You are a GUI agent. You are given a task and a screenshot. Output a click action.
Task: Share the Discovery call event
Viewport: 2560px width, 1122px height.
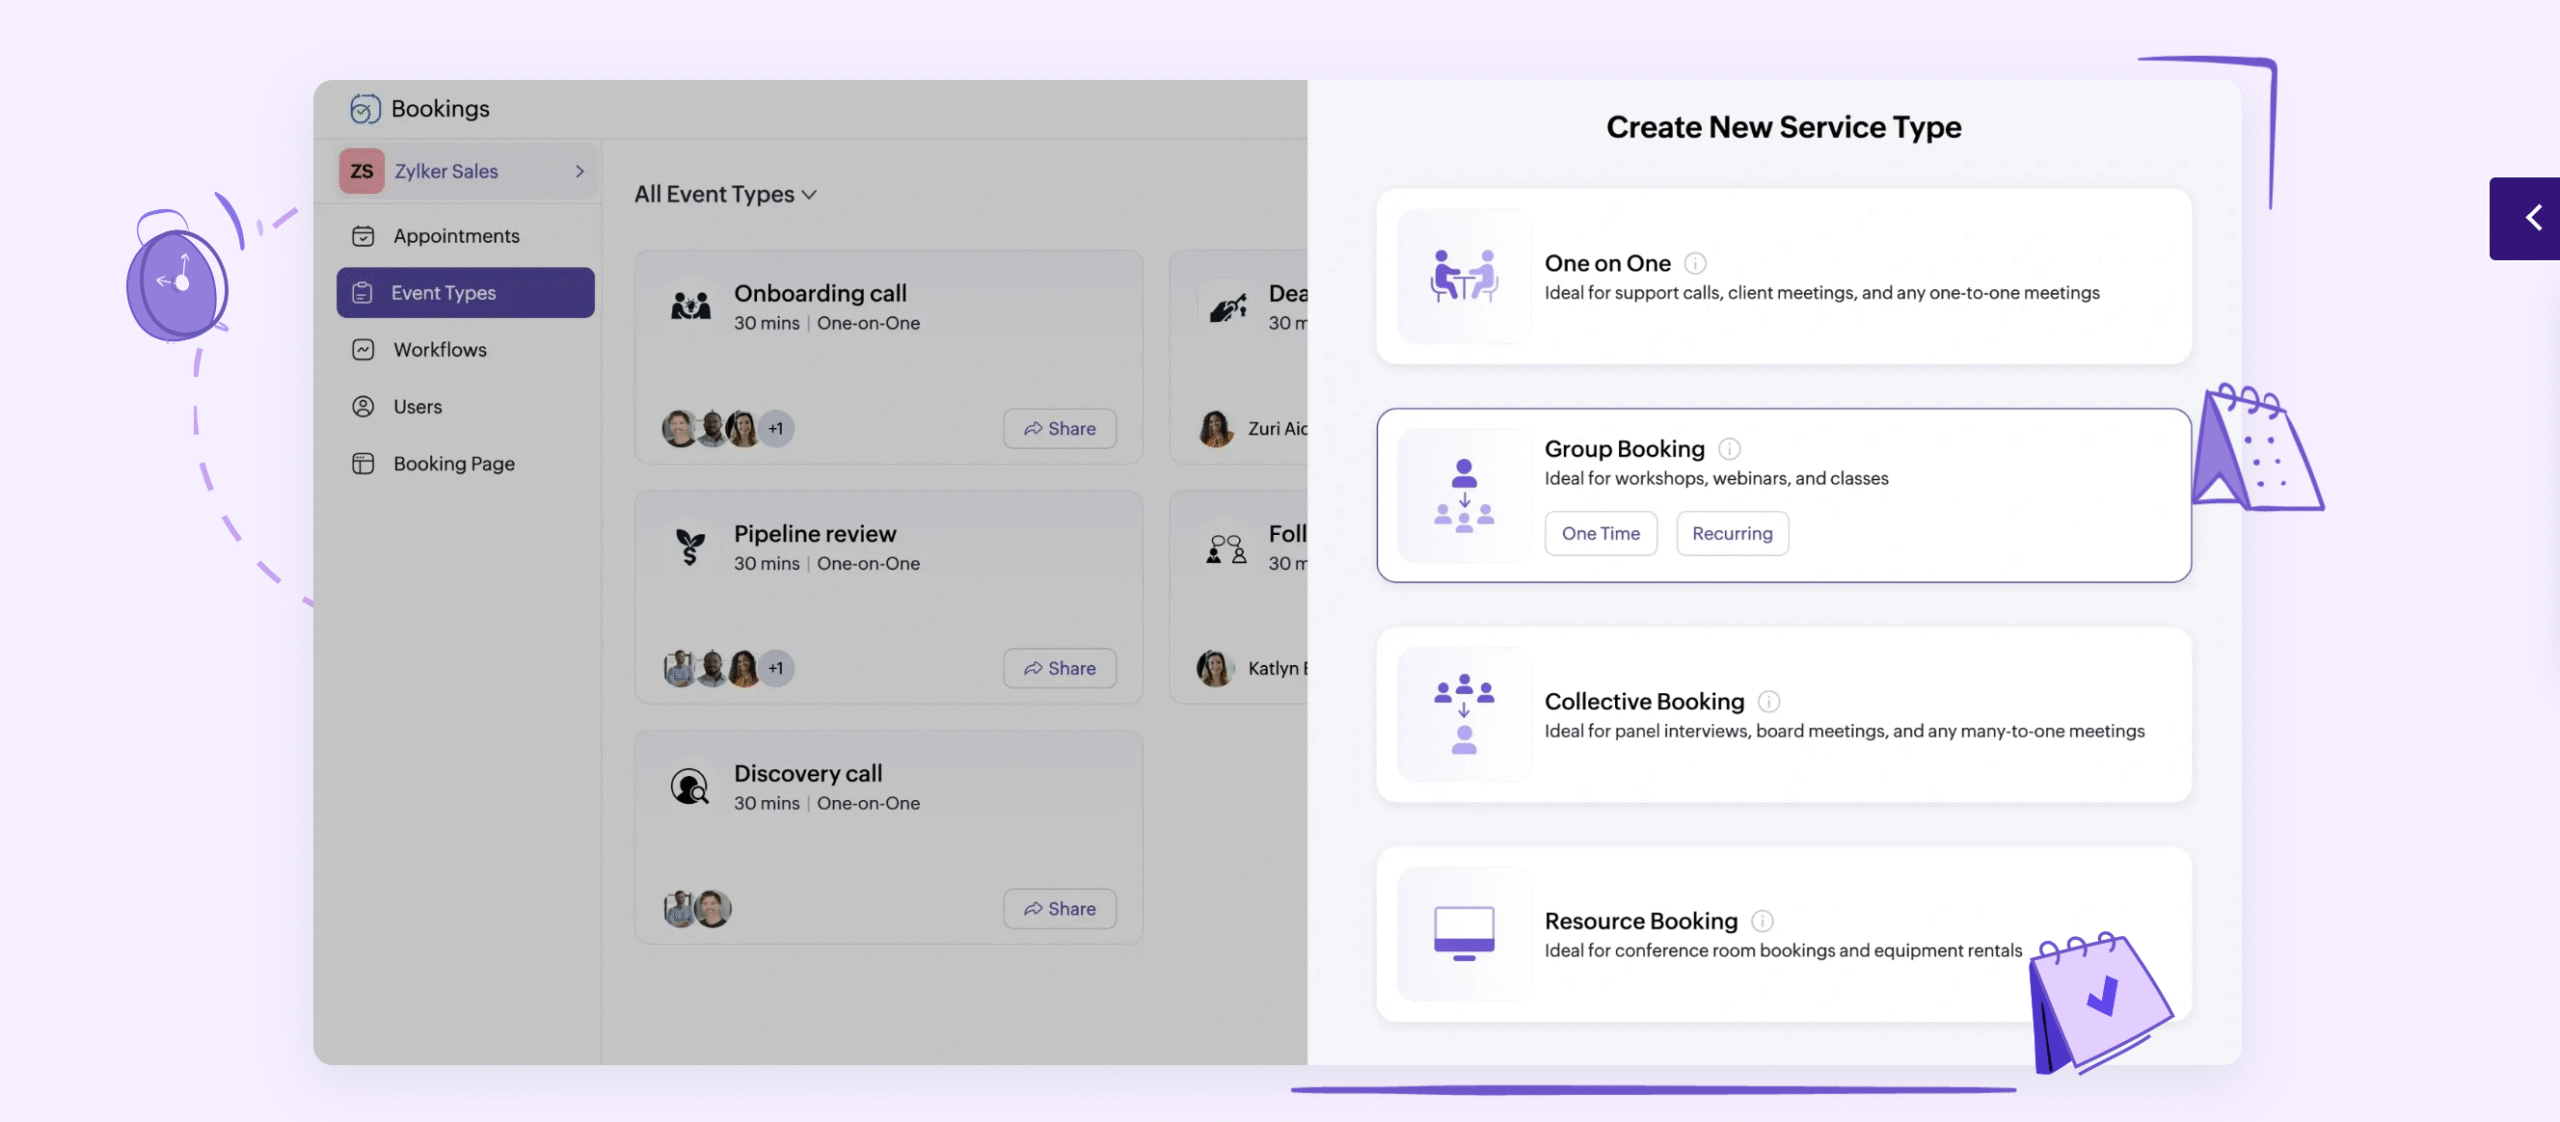(1060, 908)
